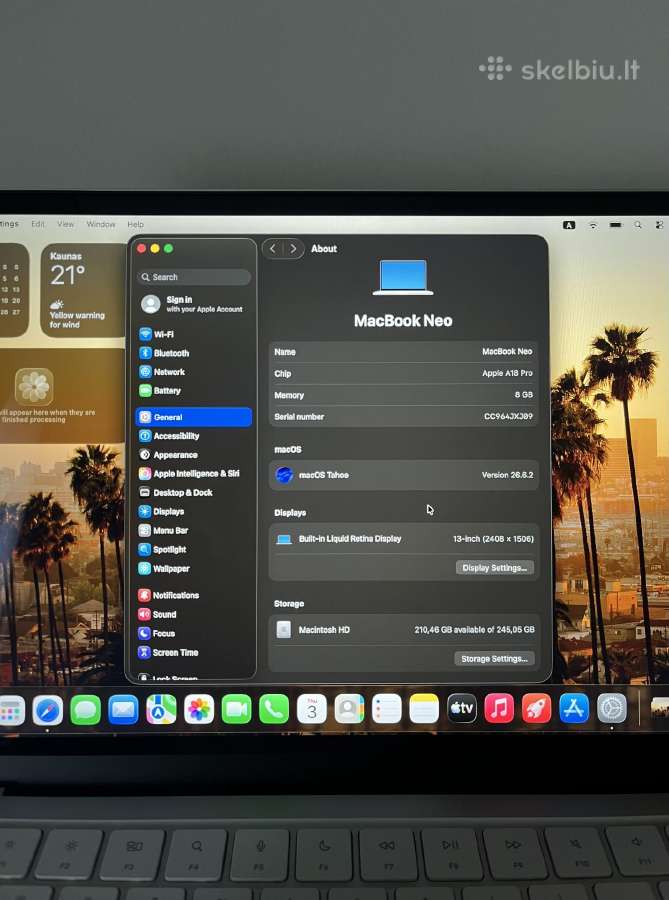Open FaceTime from the Dock
Image resolution: width=669 pixels, height=900 pixels.
pyautogui.click(x=236, y=709)
